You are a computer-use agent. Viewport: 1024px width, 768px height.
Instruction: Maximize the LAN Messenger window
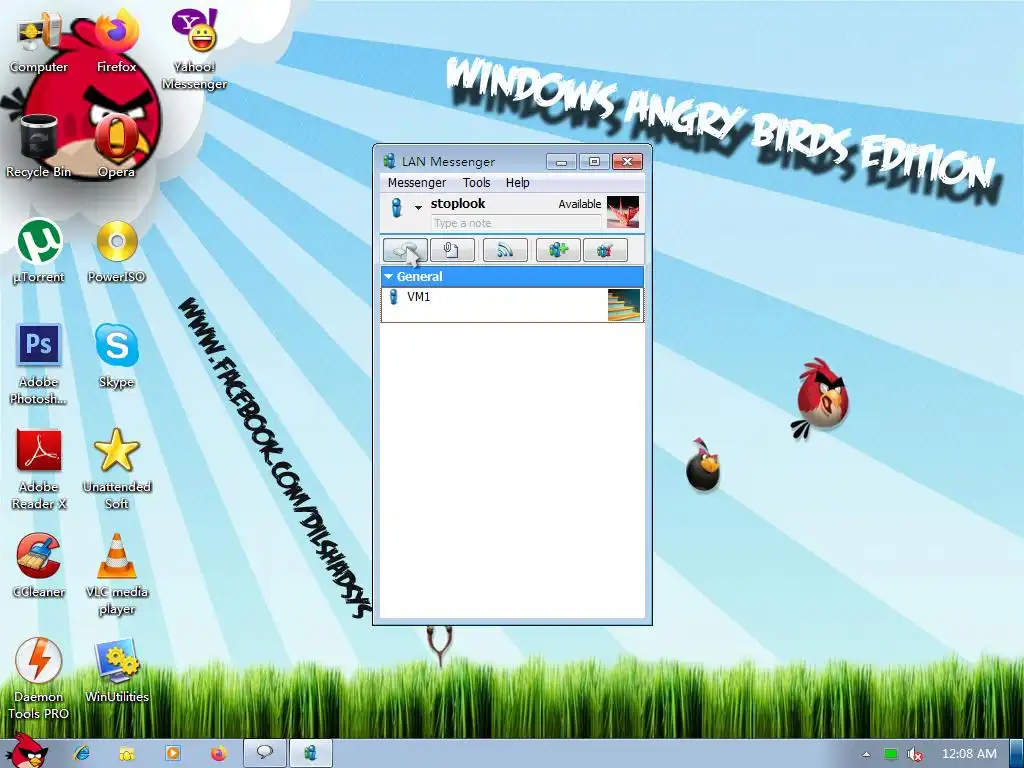[594, 161]
